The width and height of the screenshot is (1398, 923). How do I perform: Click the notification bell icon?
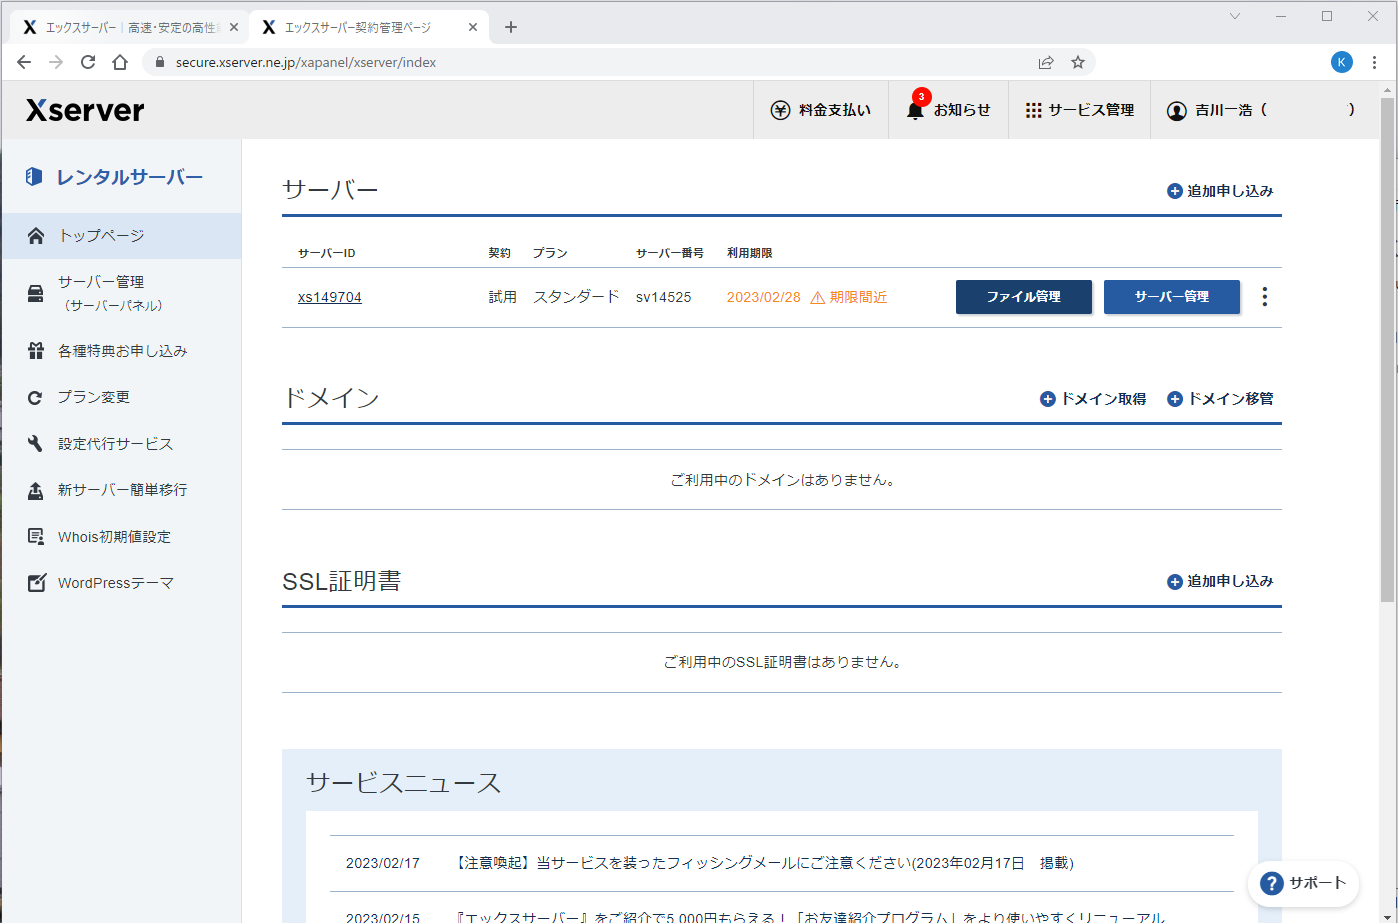coord(915,110)
